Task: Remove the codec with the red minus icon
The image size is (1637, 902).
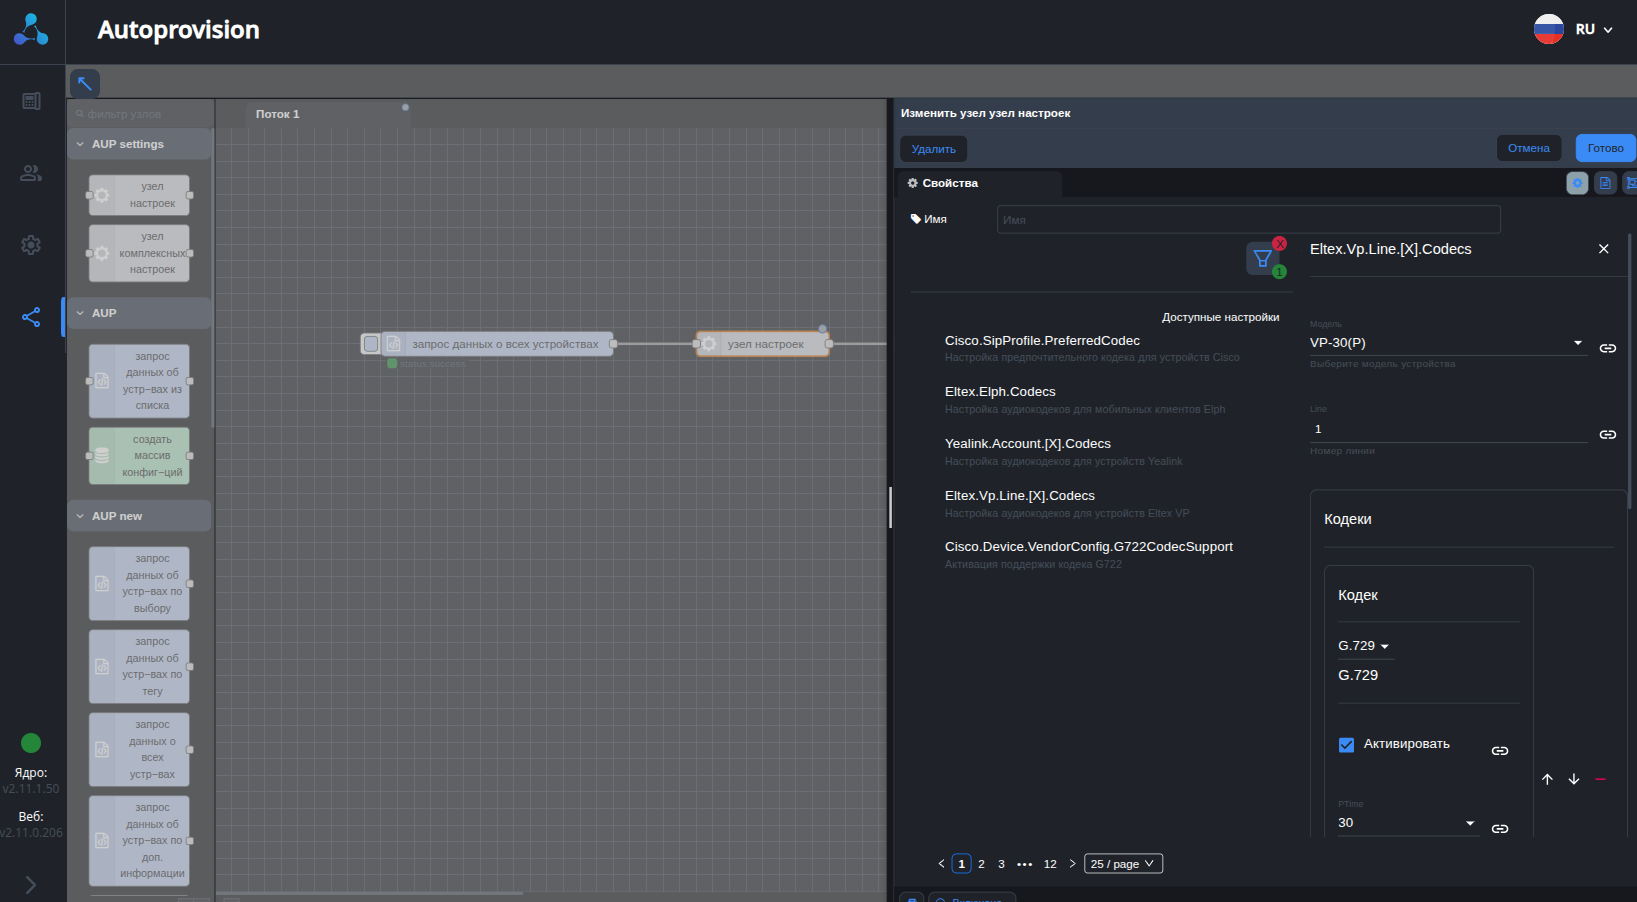Action: (x=1600, y=779)
